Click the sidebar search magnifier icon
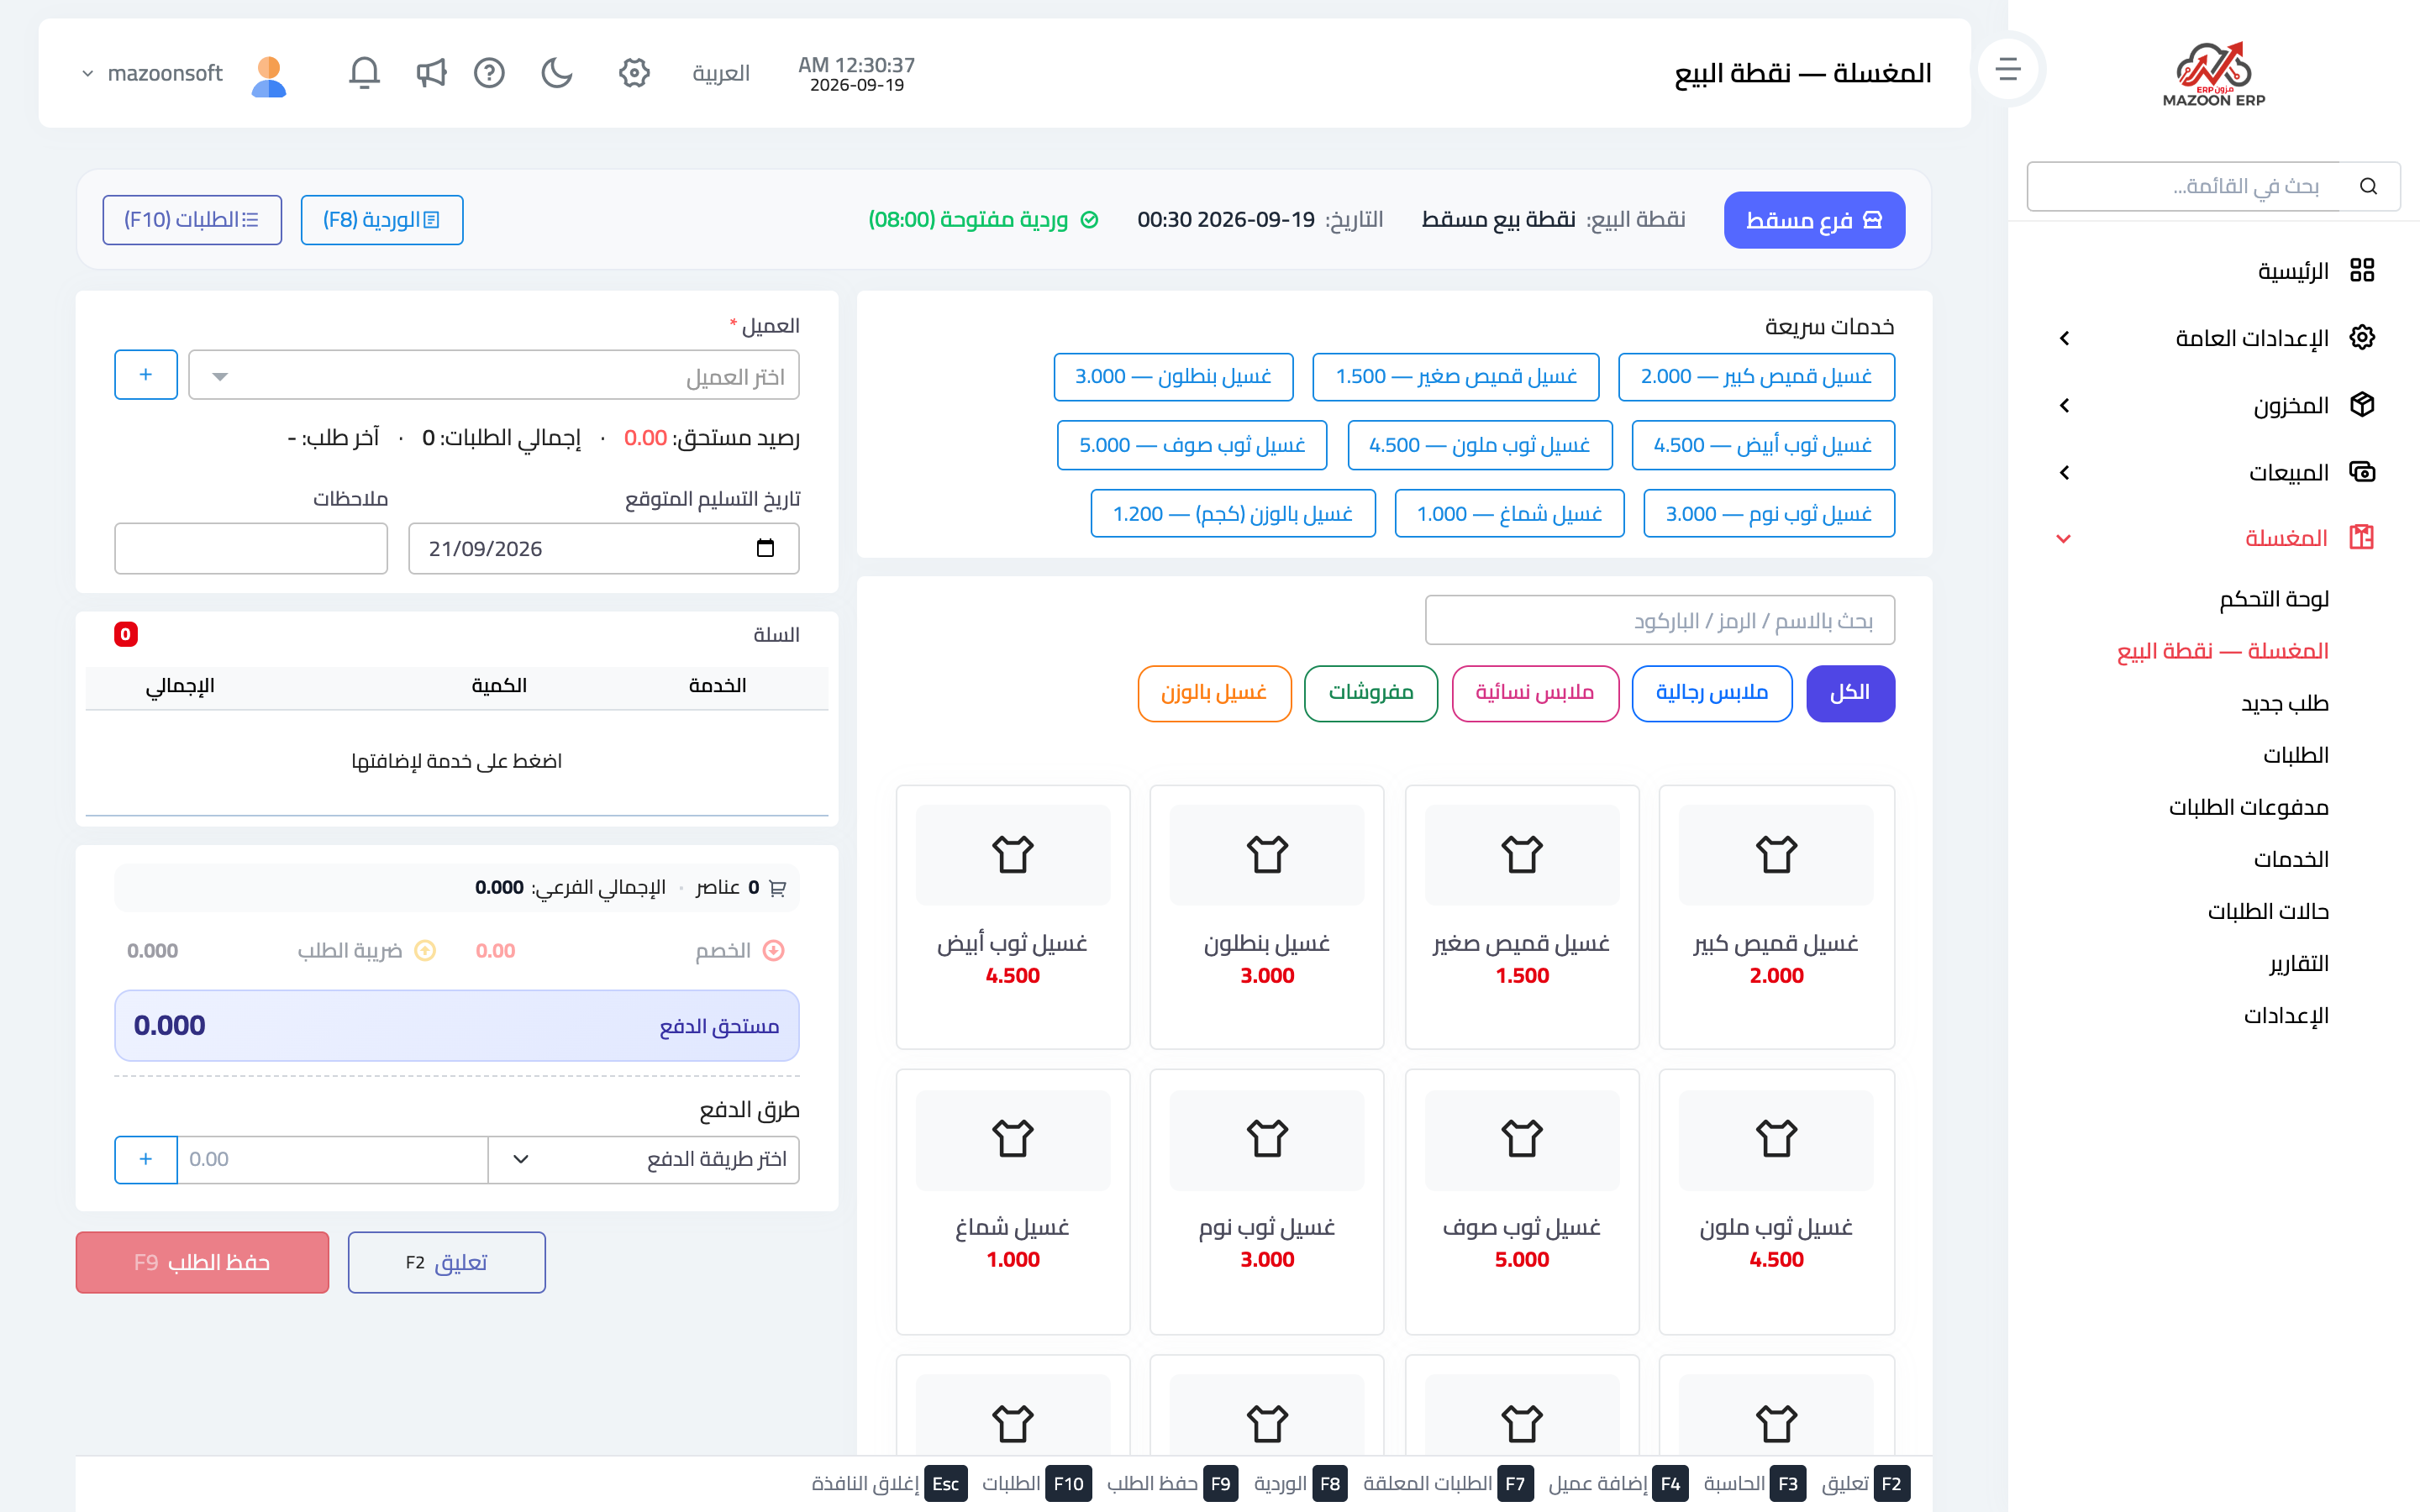Screen dimensions: 2420x1512 2368,186
